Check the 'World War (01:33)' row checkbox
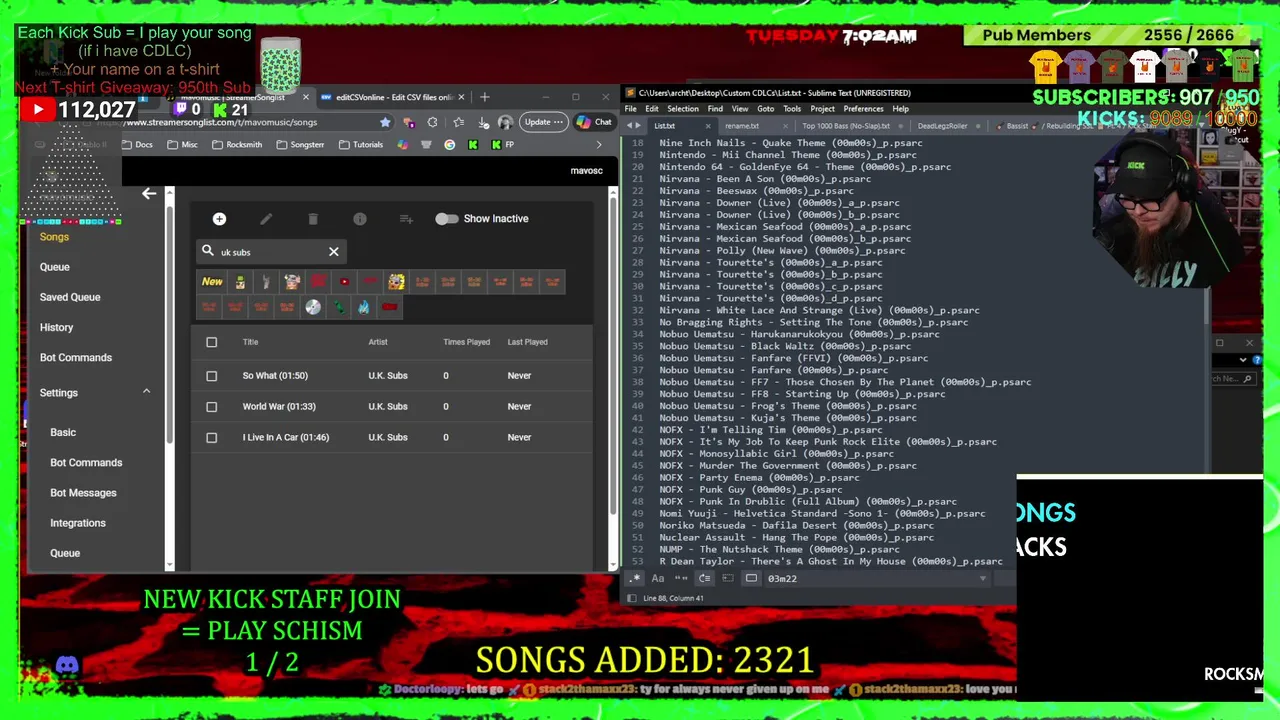Screen dimensions: 1280x720 click(211, 407)
